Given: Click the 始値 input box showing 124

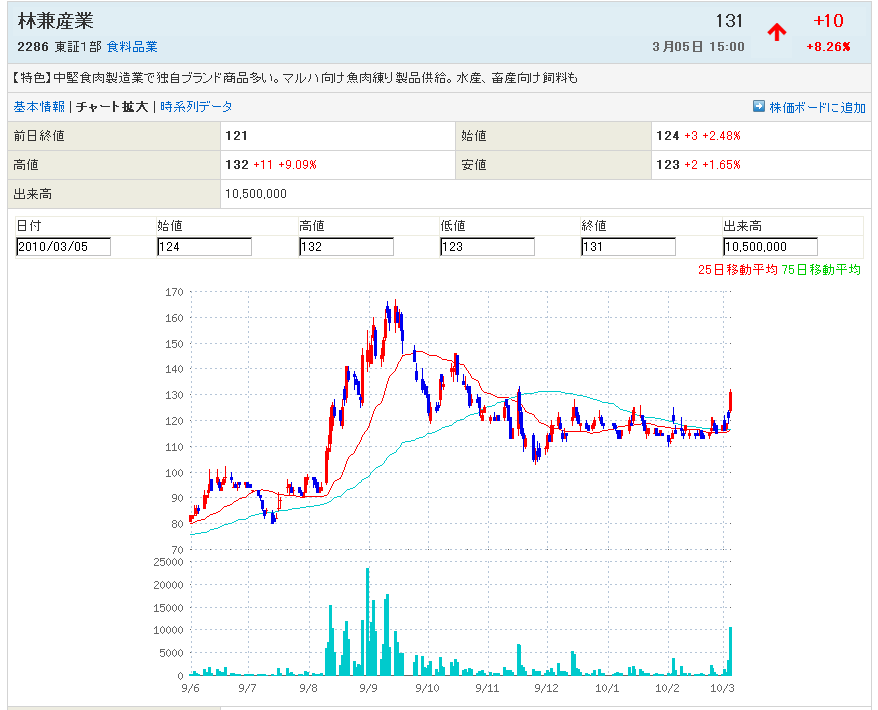Looking at the screenshot, I should pyautogui.click(x=204, y=247).
